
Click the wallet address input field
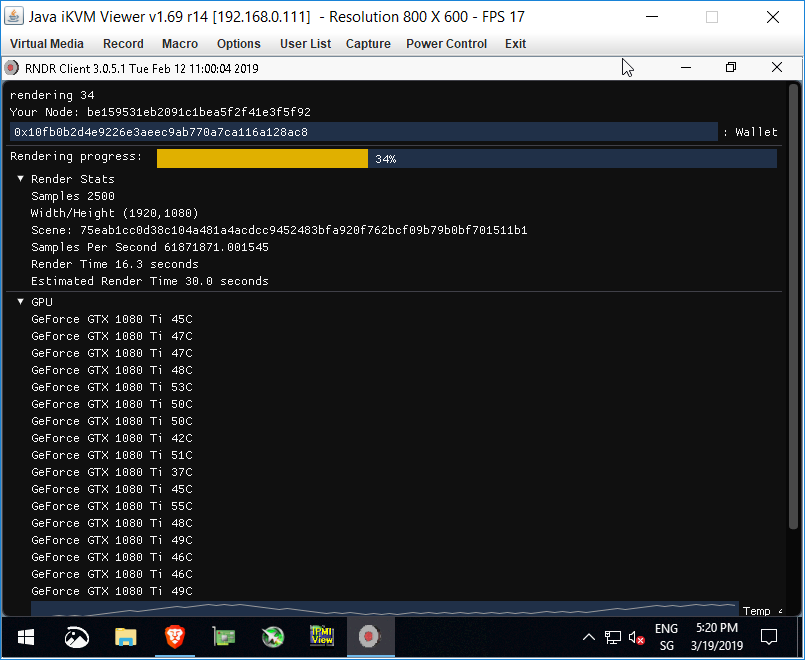coord(363,132)
